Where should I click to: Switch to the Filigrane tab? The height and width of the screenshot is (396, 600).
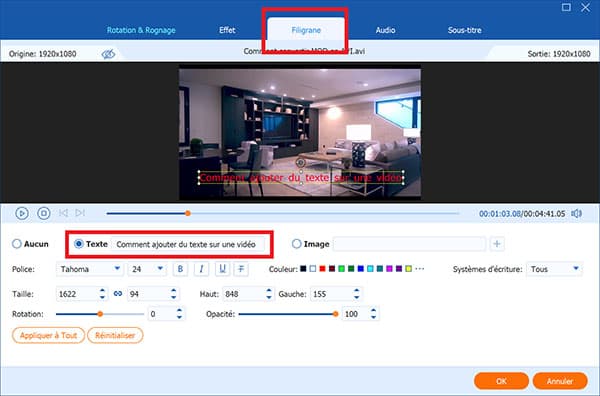tap(306, 30)
